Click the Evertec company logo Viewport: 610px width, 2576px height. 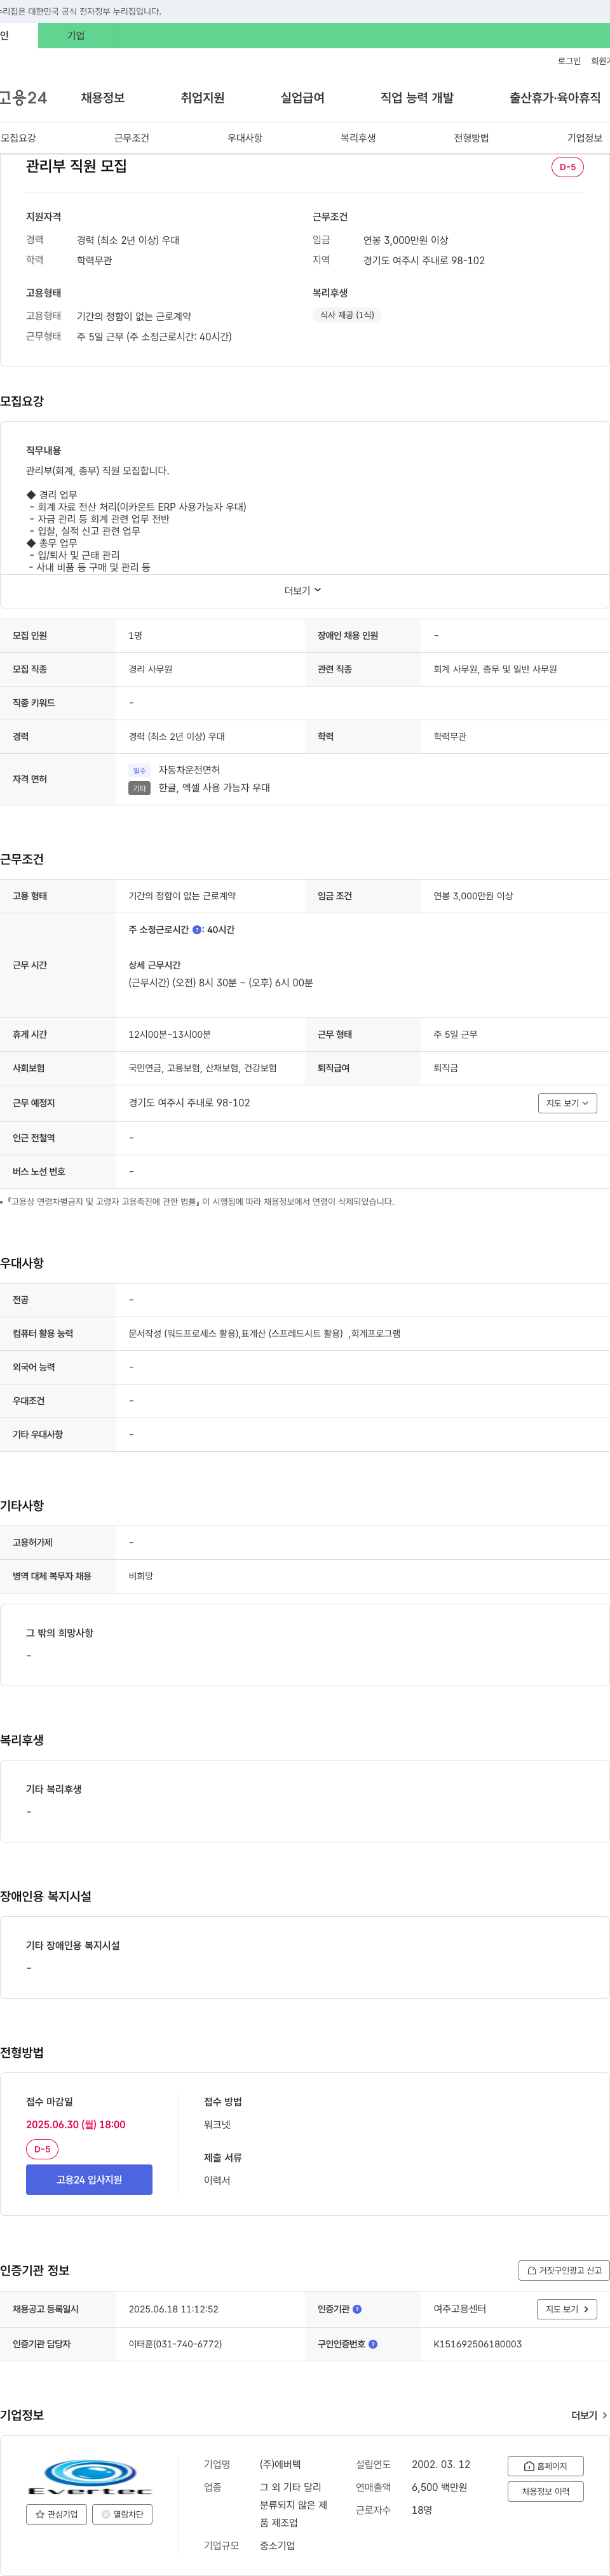click(x=90, y=2478)
